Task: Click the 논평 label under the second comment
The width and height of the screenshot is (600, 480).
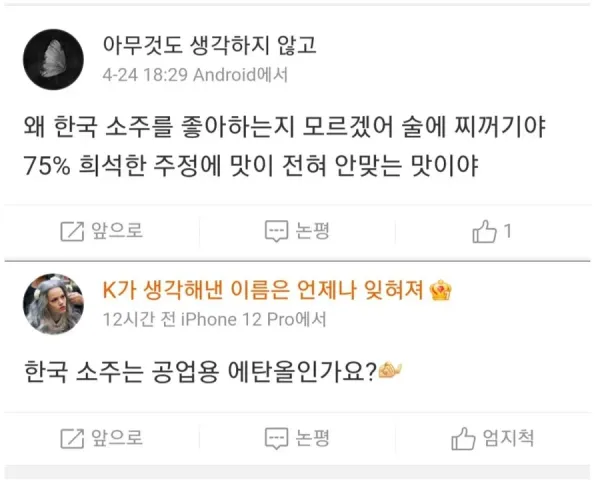Action: 313,438
